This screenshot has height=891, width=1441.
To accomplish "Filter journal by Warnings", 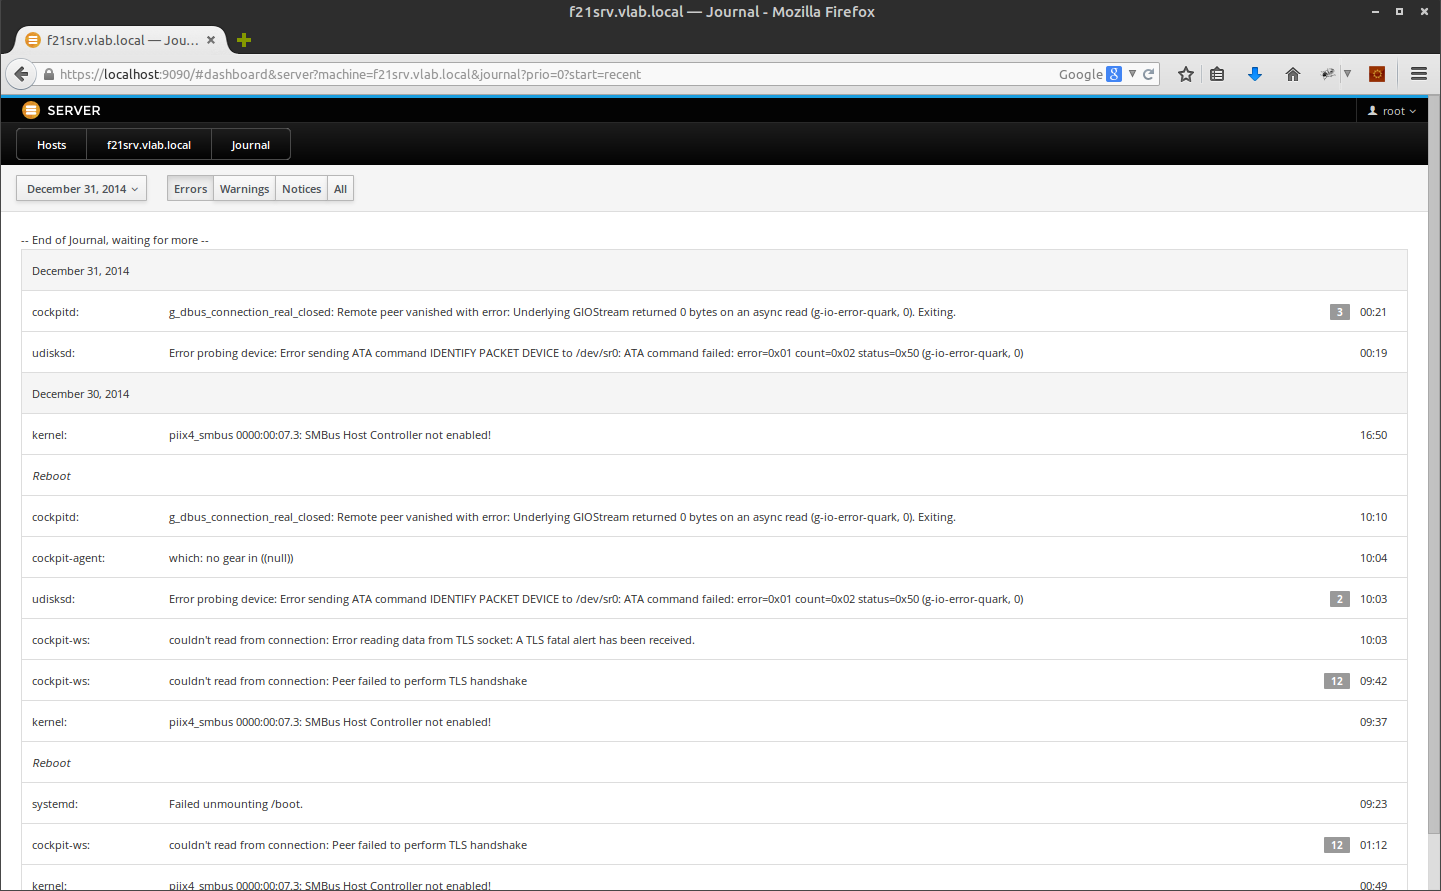I will click(244, 189).
